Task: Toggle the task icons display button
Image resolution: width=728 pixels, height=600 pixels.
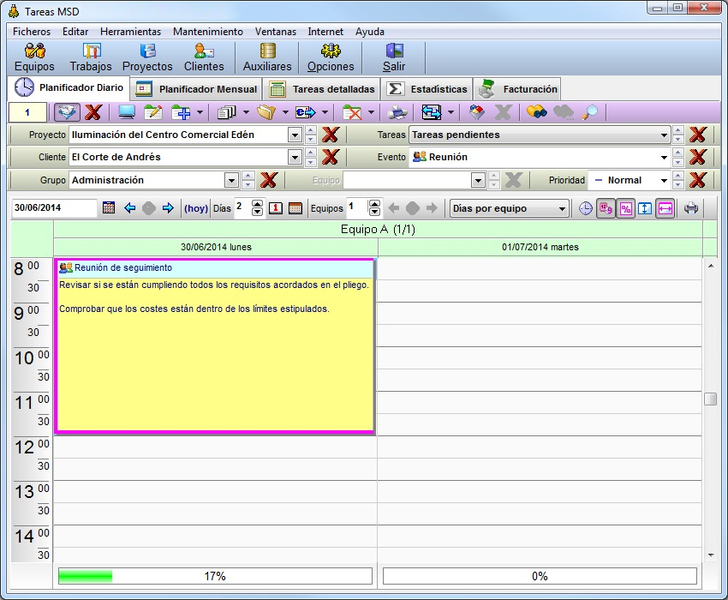Action: pos(606,209)
